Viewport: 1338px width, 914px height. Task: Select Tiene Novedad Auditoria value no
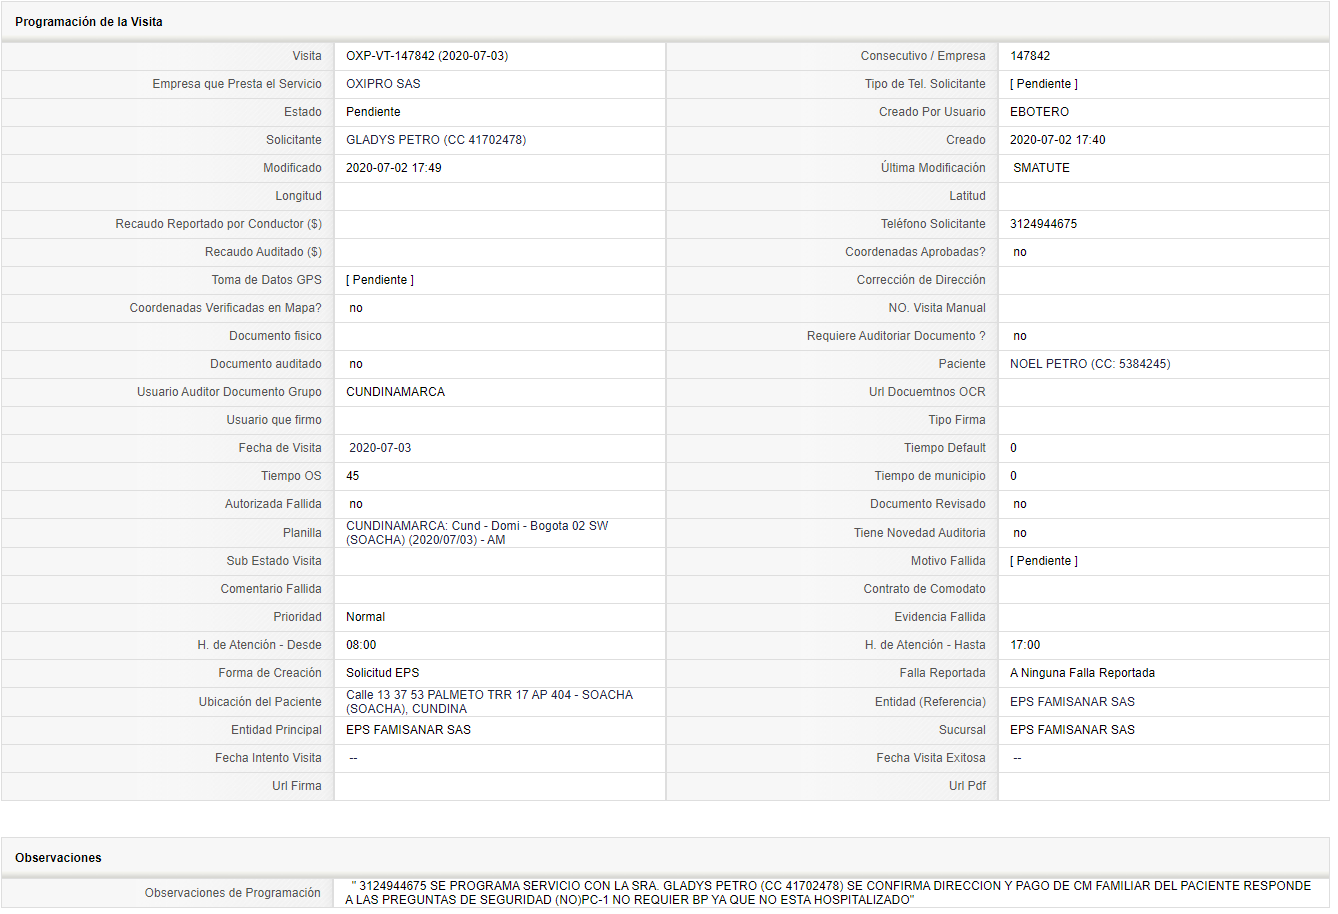[1020, 533]
